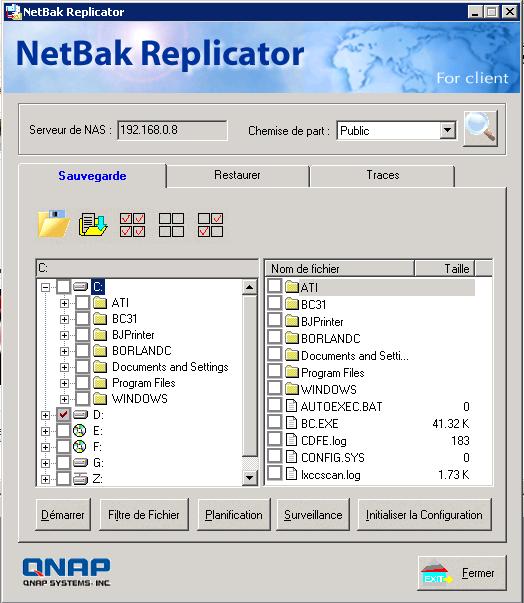Open Filtre de Fichier settings
This screenshot has height=603, width=524.
click(144, 515)
